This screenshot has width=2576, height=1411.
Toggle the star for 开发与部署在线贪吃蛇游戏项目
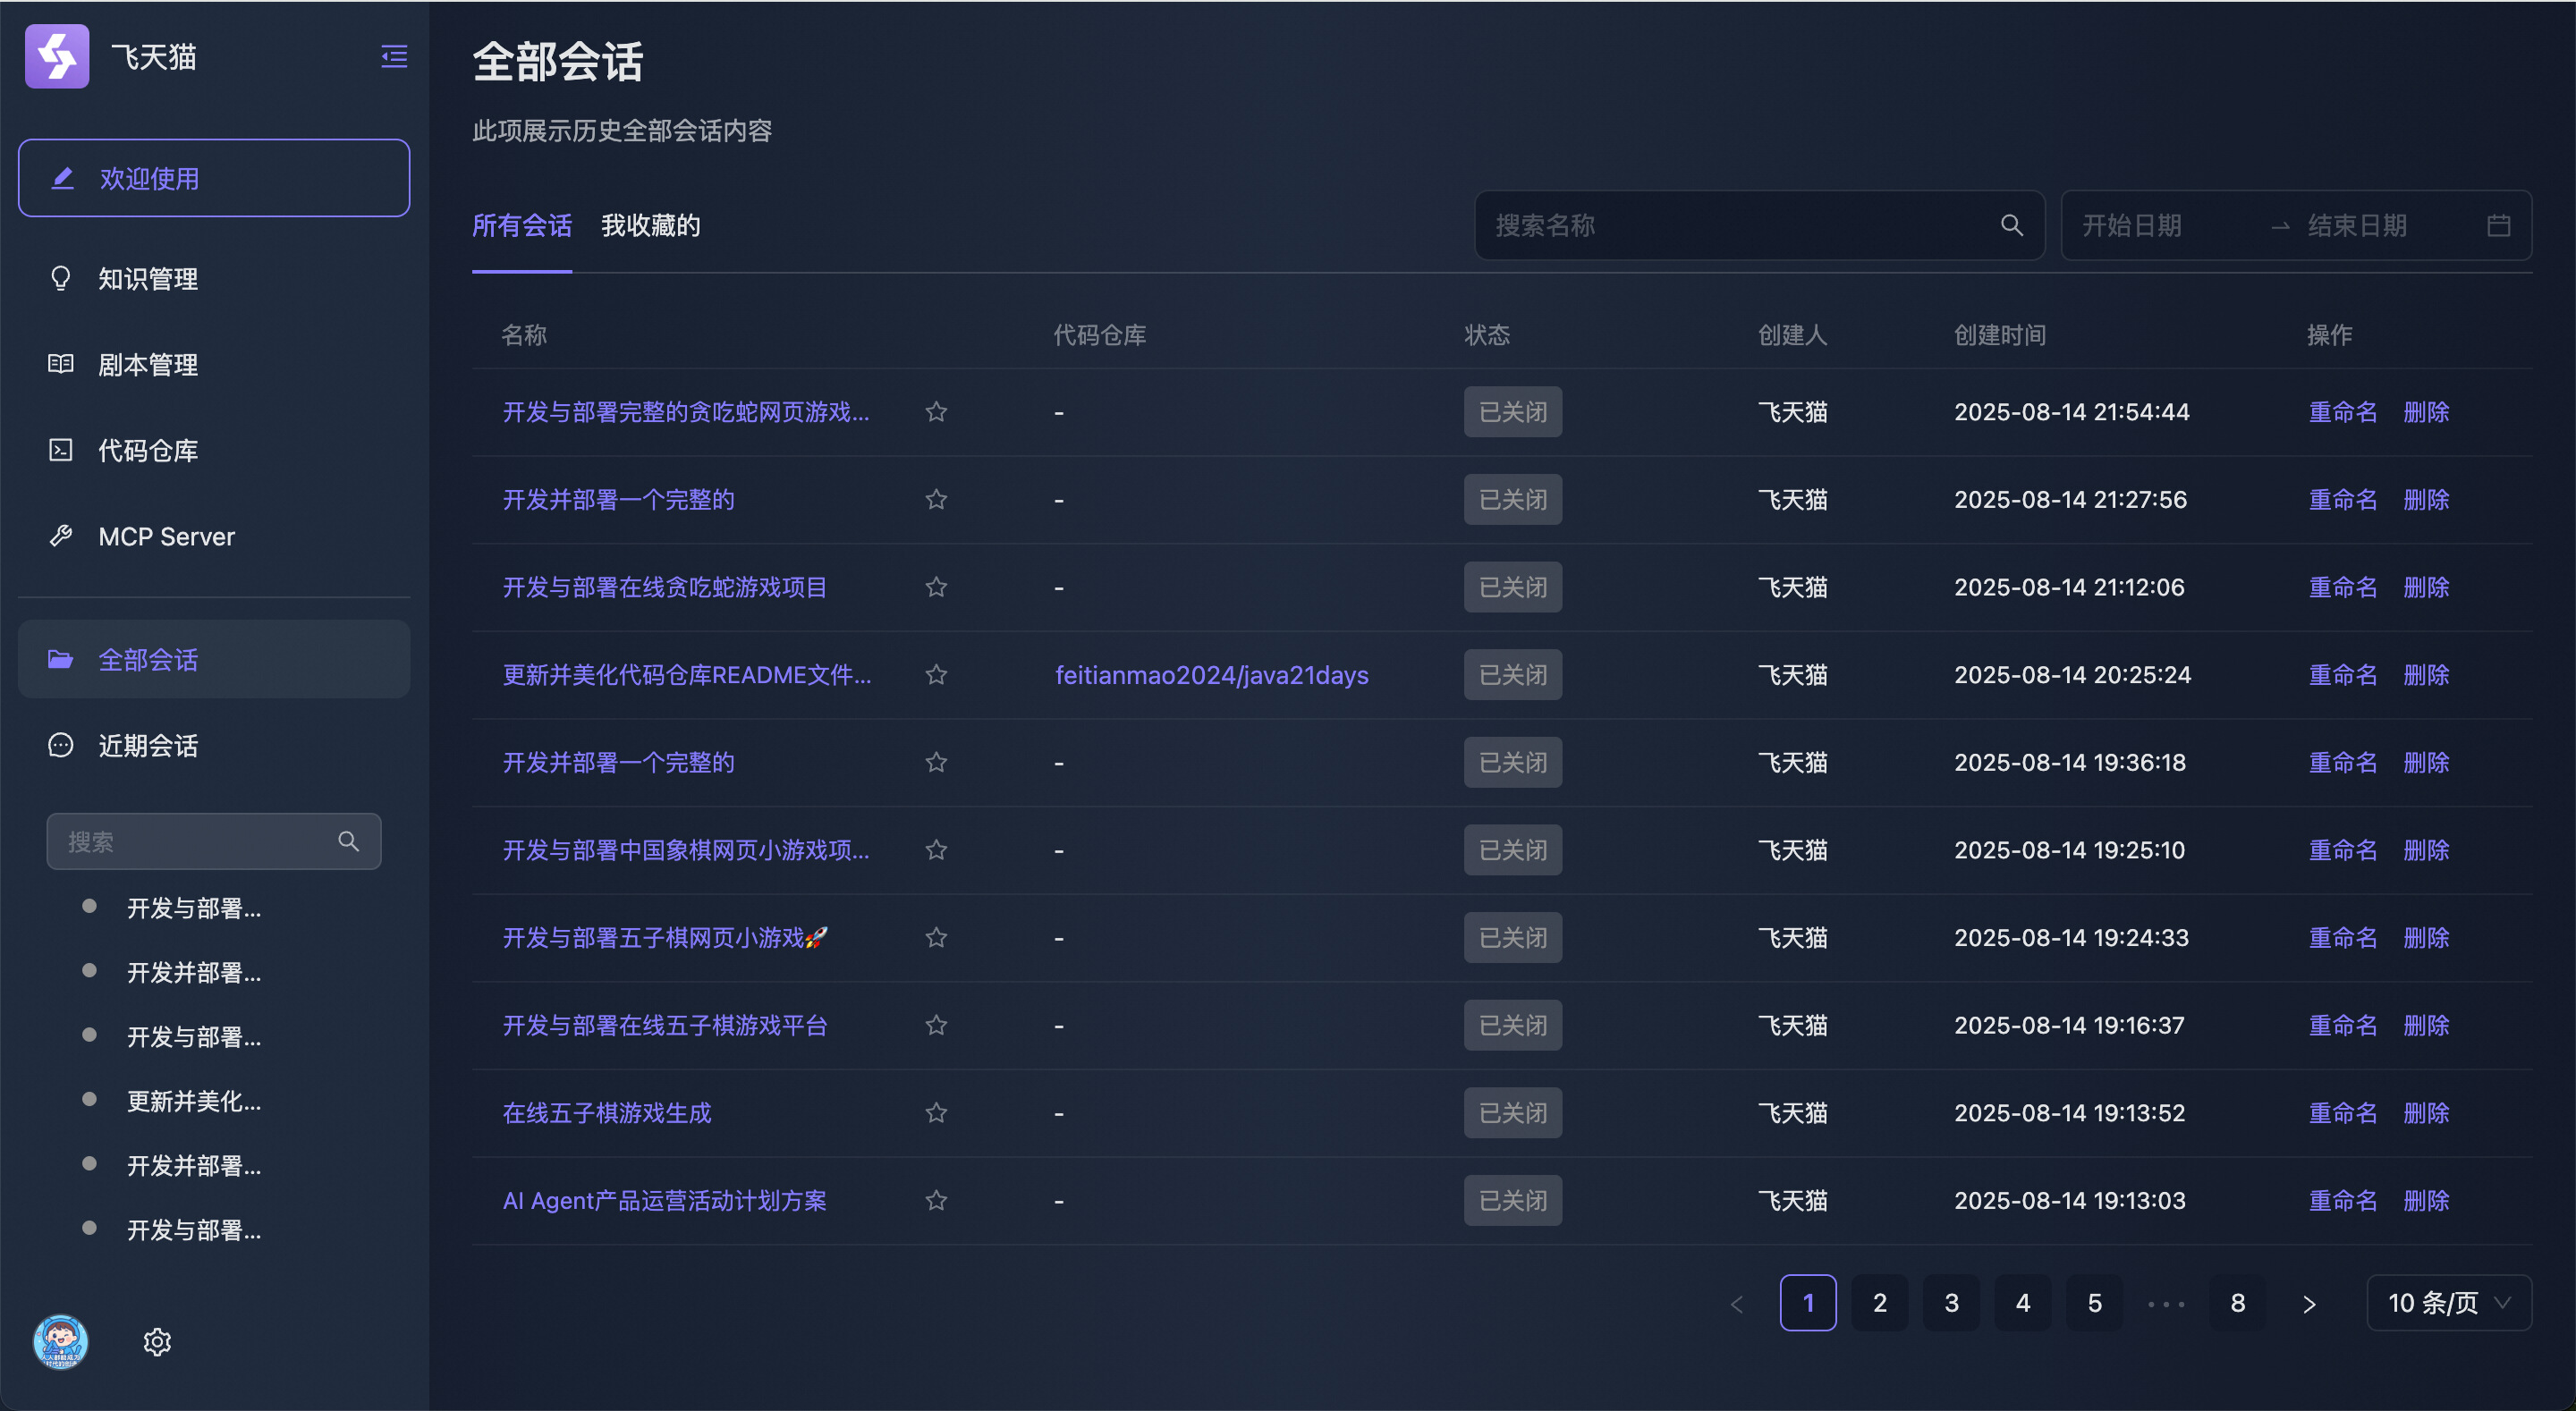click(x=936, y=587)
